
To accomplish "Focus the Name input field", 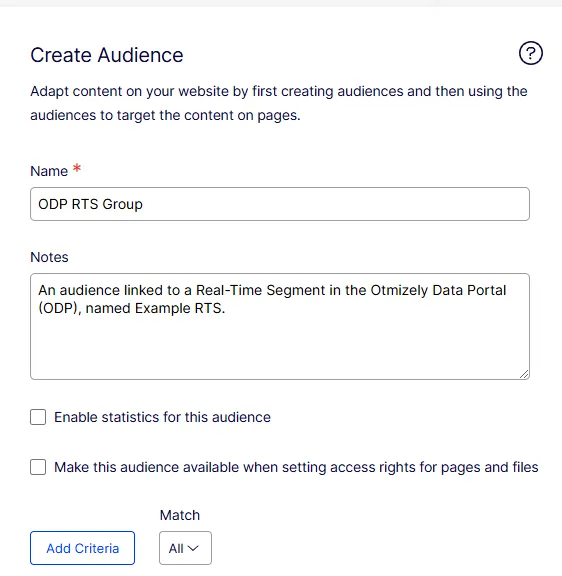I will coord(280,204).
